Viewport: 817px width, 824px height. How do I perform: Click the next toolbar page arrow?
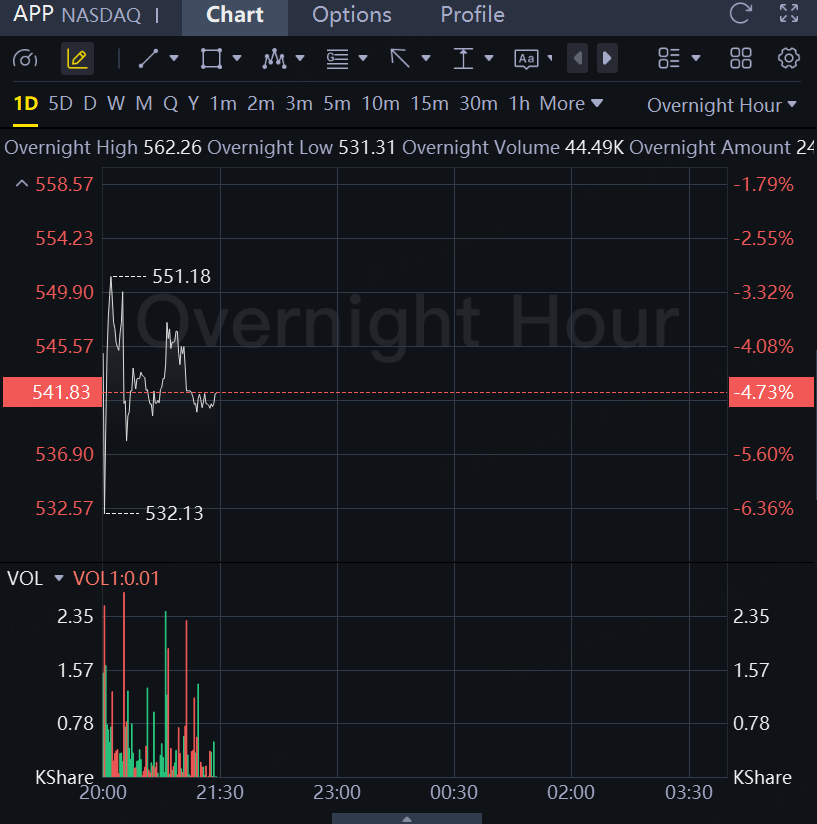[607, 58]
